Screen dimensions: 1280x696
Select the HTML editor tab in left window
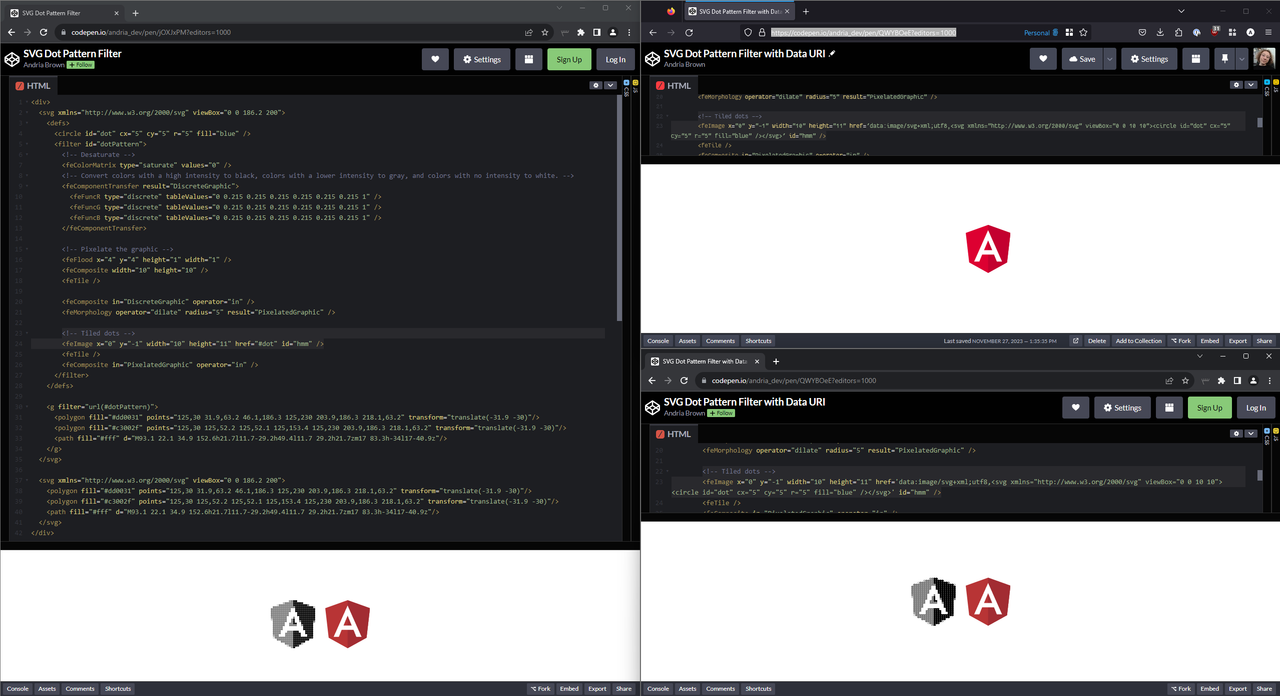click(x=33, y=86)
